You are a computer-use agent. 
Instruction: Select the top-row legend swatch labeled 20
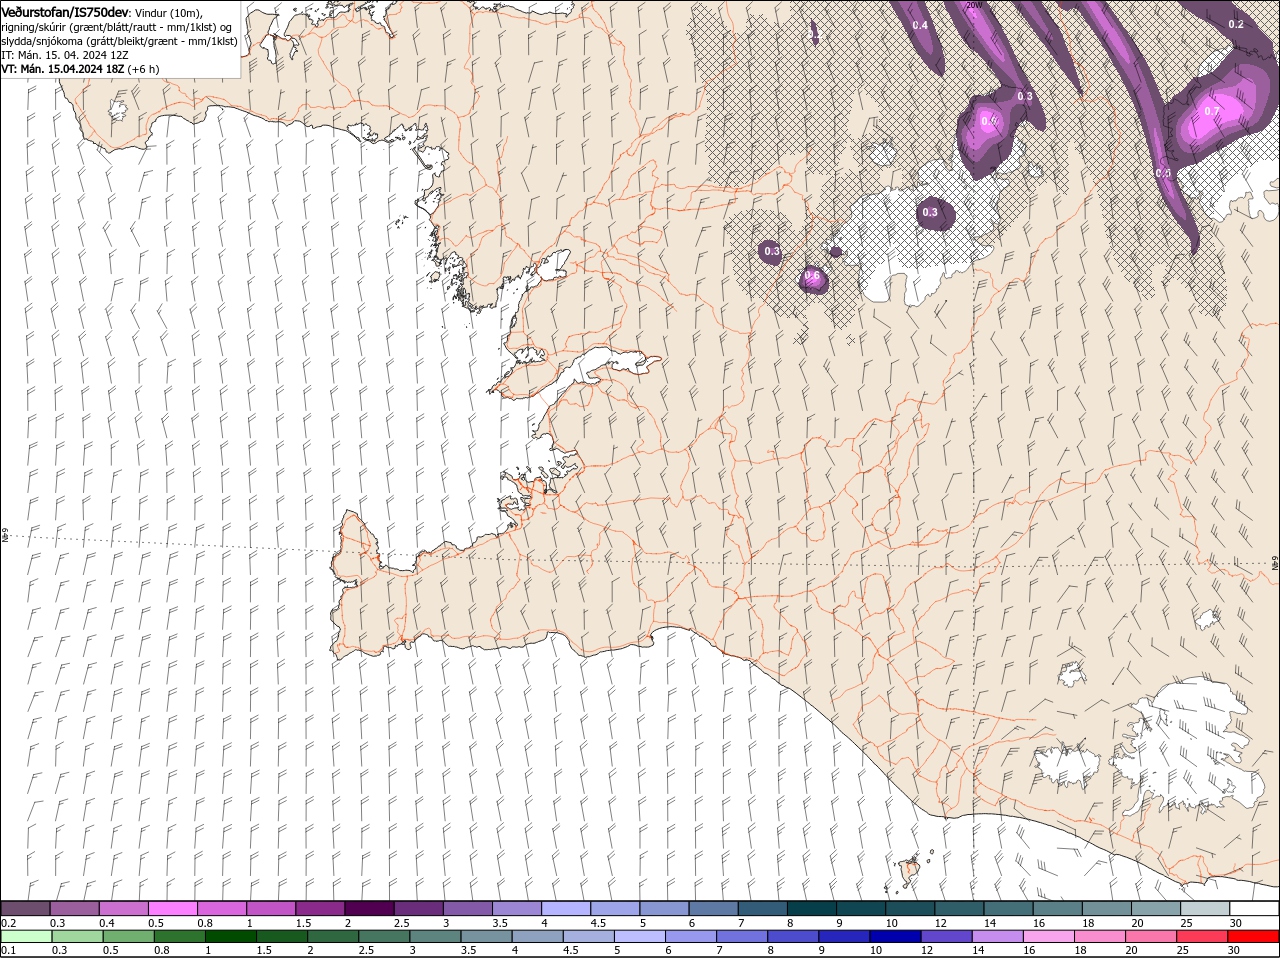pos(1156,909)
